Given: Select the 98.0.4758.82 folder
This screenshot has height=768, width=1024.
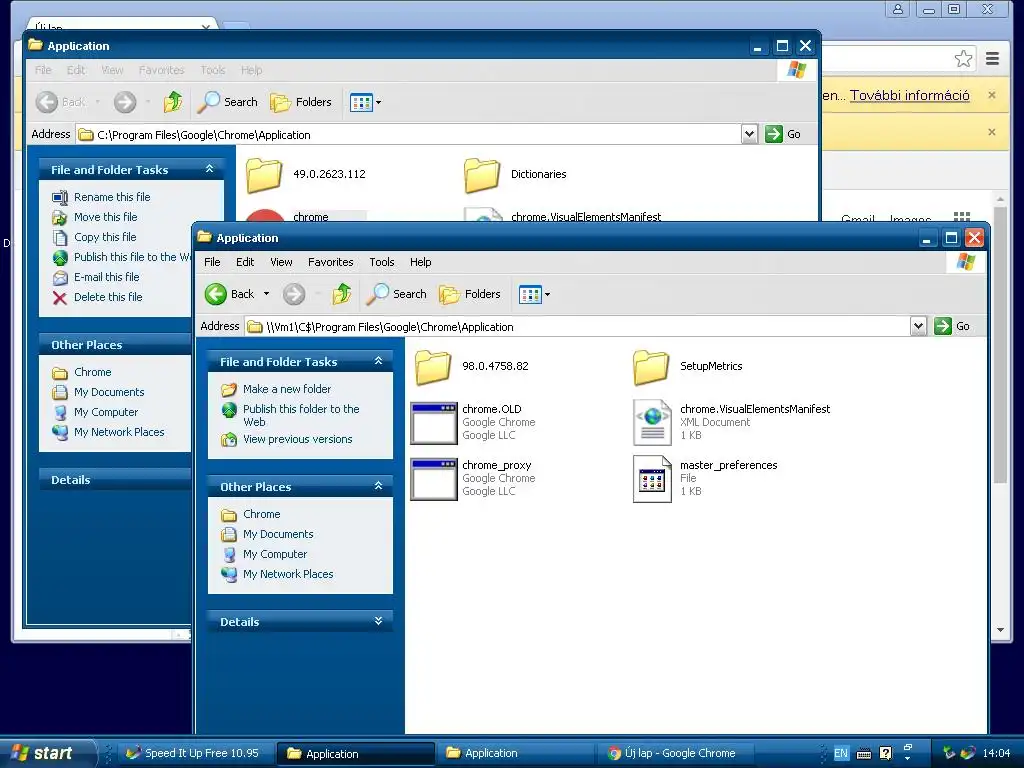Looking at the screenshot, I should 472,366.
